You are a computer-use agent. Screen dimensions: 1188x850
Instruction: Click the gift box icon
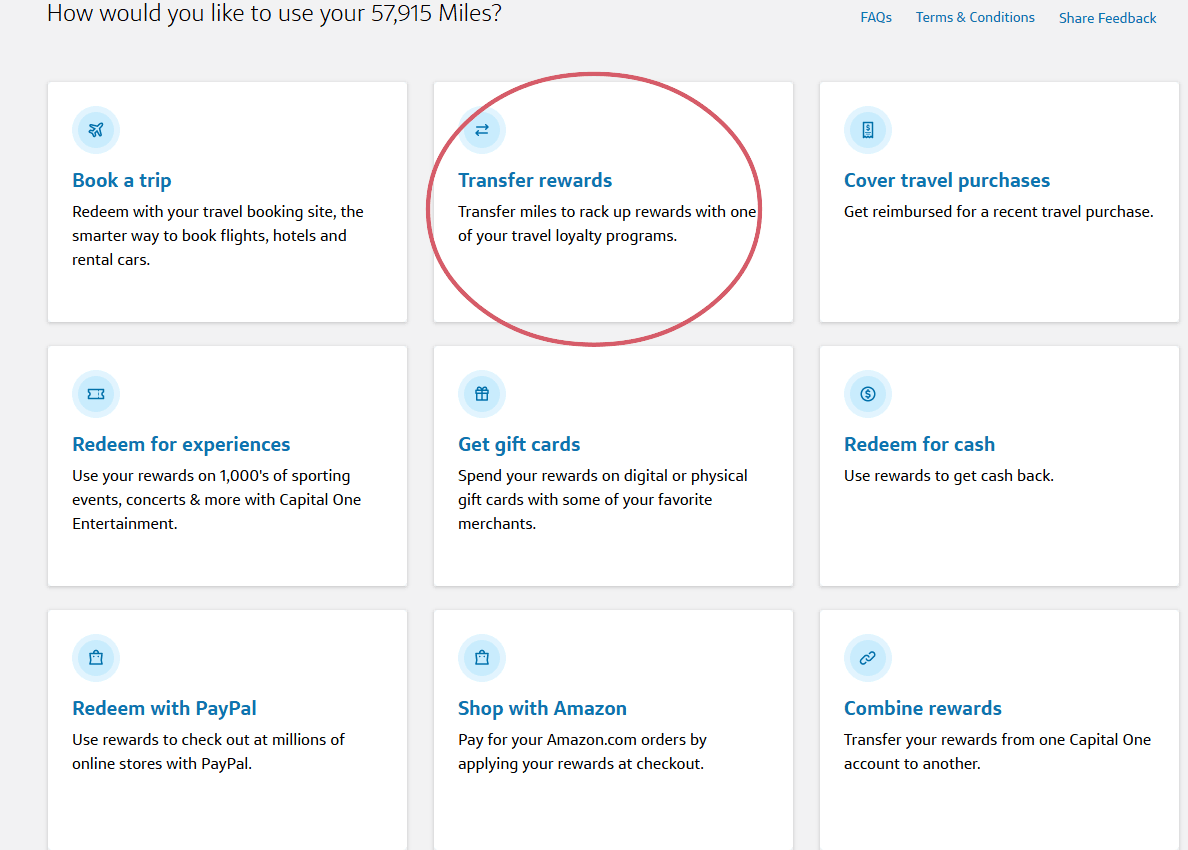(482, 394)
